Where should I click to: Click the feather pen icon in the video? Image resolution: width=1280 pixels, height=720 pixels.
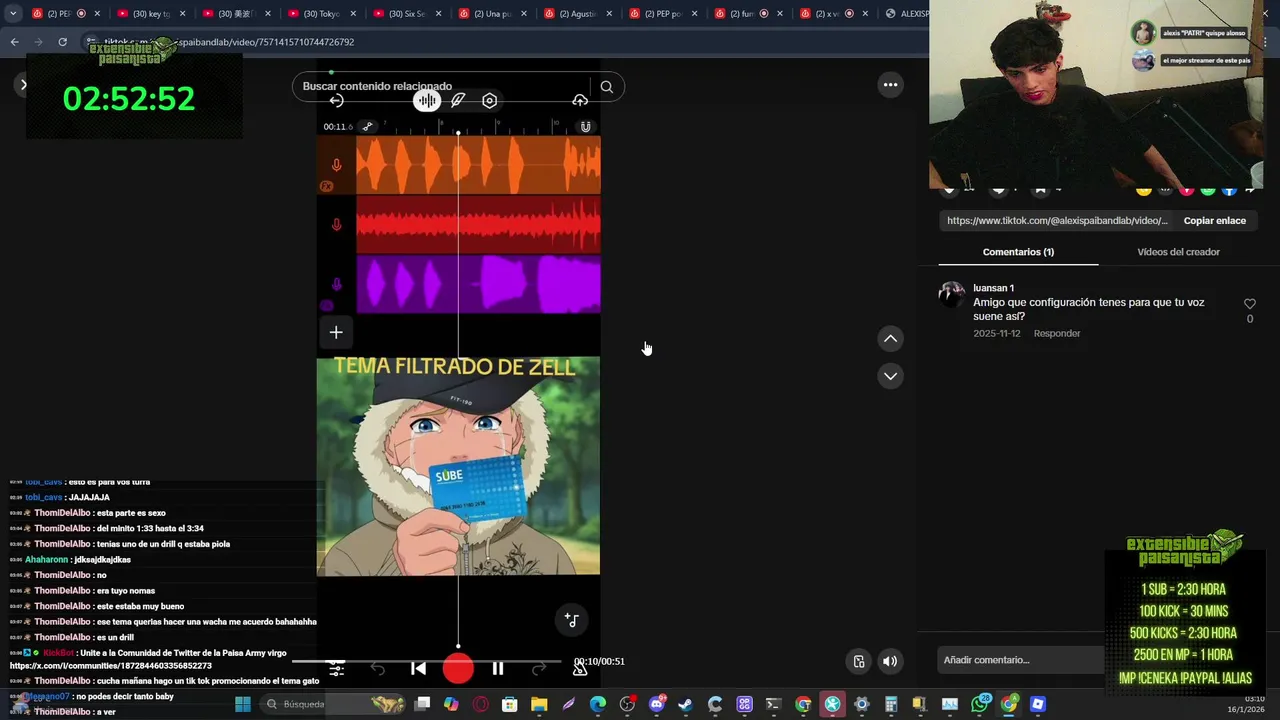coord(458,100)
